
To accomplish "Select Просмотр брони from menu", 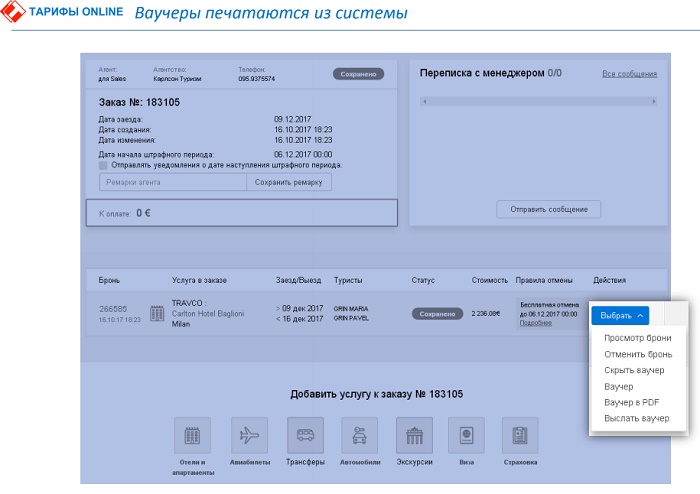I will [x=638, y=338].
